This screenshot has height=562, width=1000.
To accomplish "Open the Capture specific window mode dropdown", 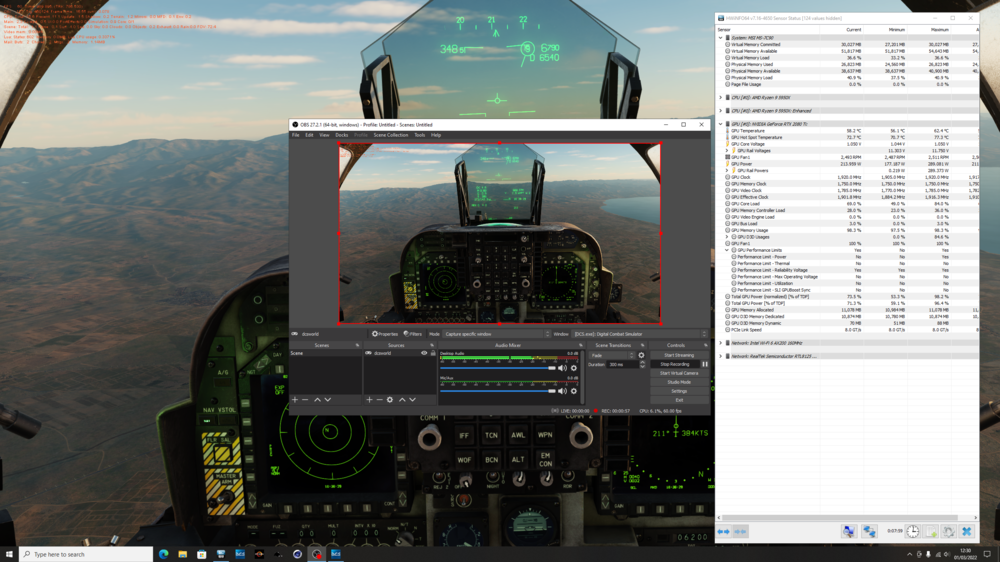I will pos(495,334).
